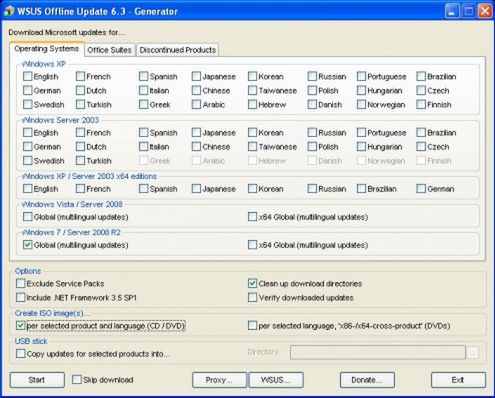495x398 pixels.
Task: Click inside the USB Directory field
Action: (x=378, y=353)
